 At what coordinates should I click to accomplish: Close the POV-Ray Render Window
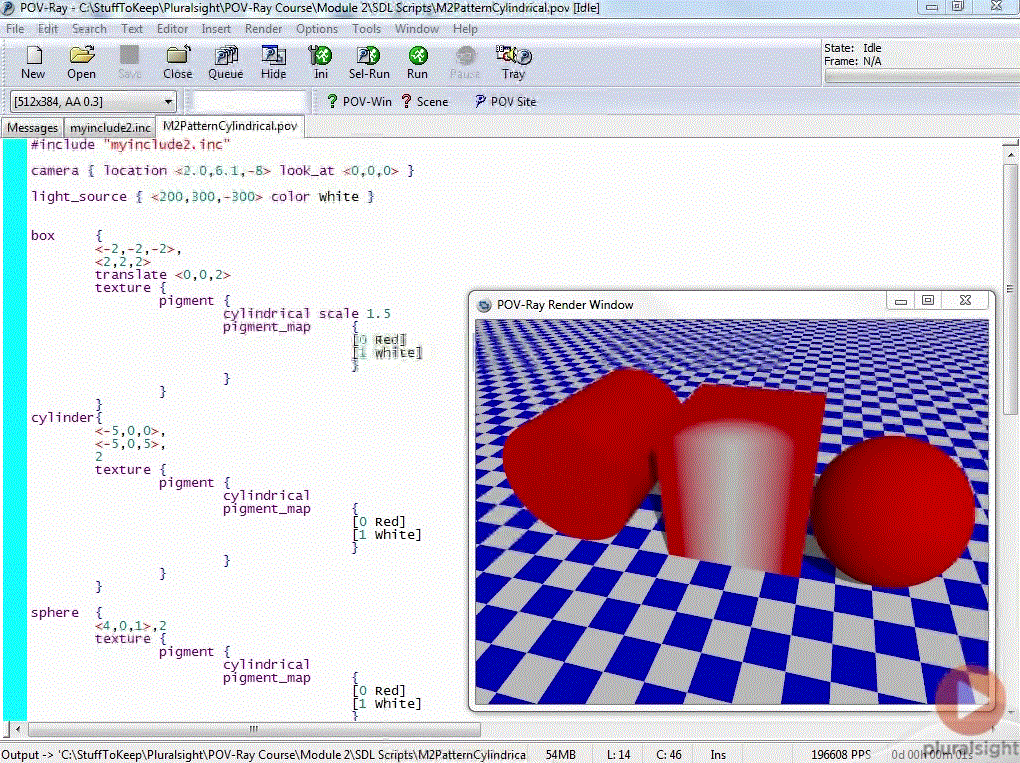pyautogui.click(x=965, y=301)
